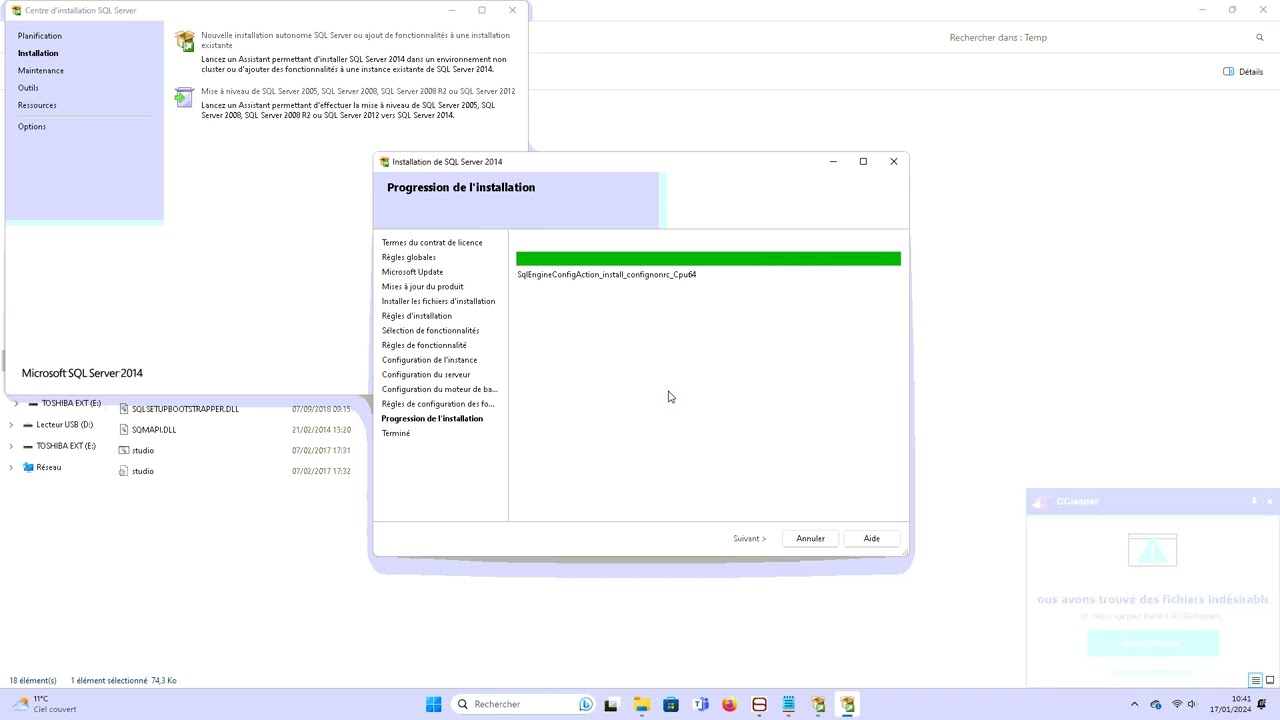
Task: Click the Lecteur USB (D:) tree label
Action: (x=65, y=425)
